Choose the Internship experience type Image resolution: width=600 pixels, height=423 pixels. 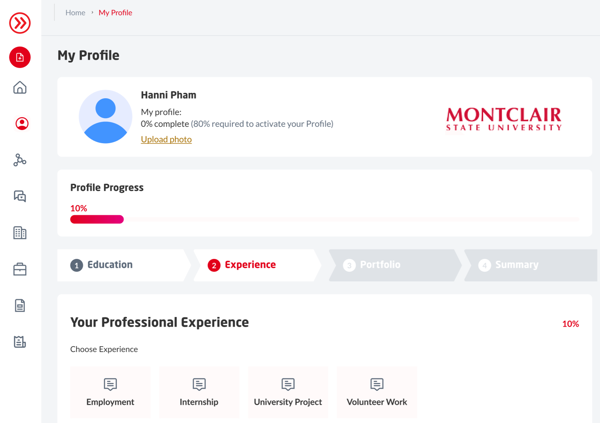199,392
